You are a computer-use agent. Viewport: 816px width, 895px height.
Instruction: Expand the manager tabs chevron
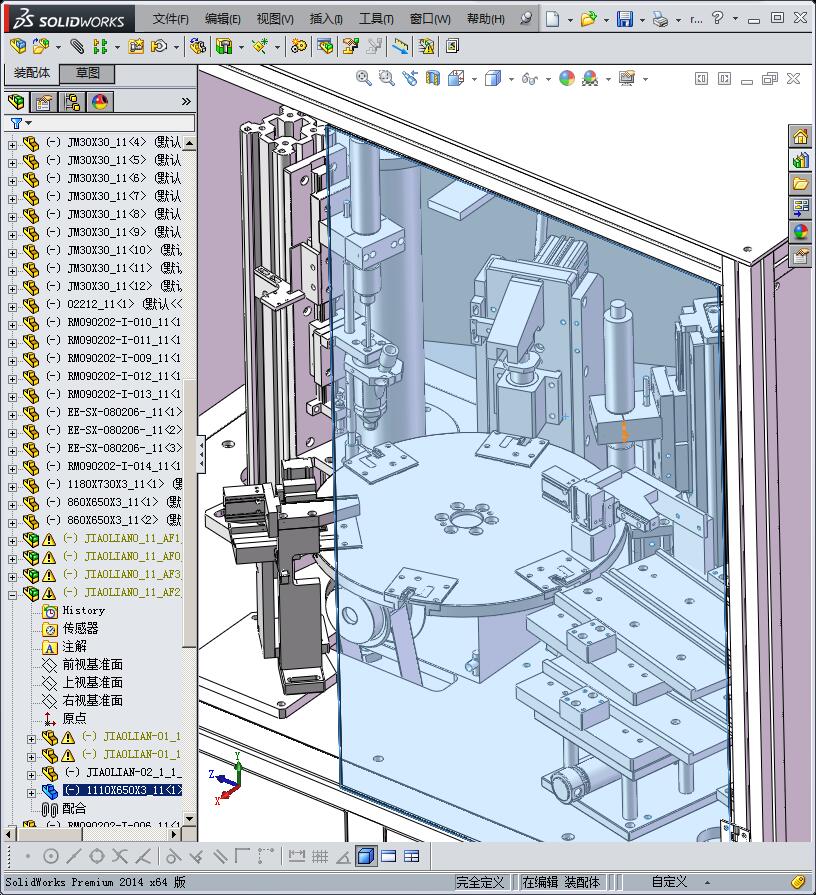point(186,102)
